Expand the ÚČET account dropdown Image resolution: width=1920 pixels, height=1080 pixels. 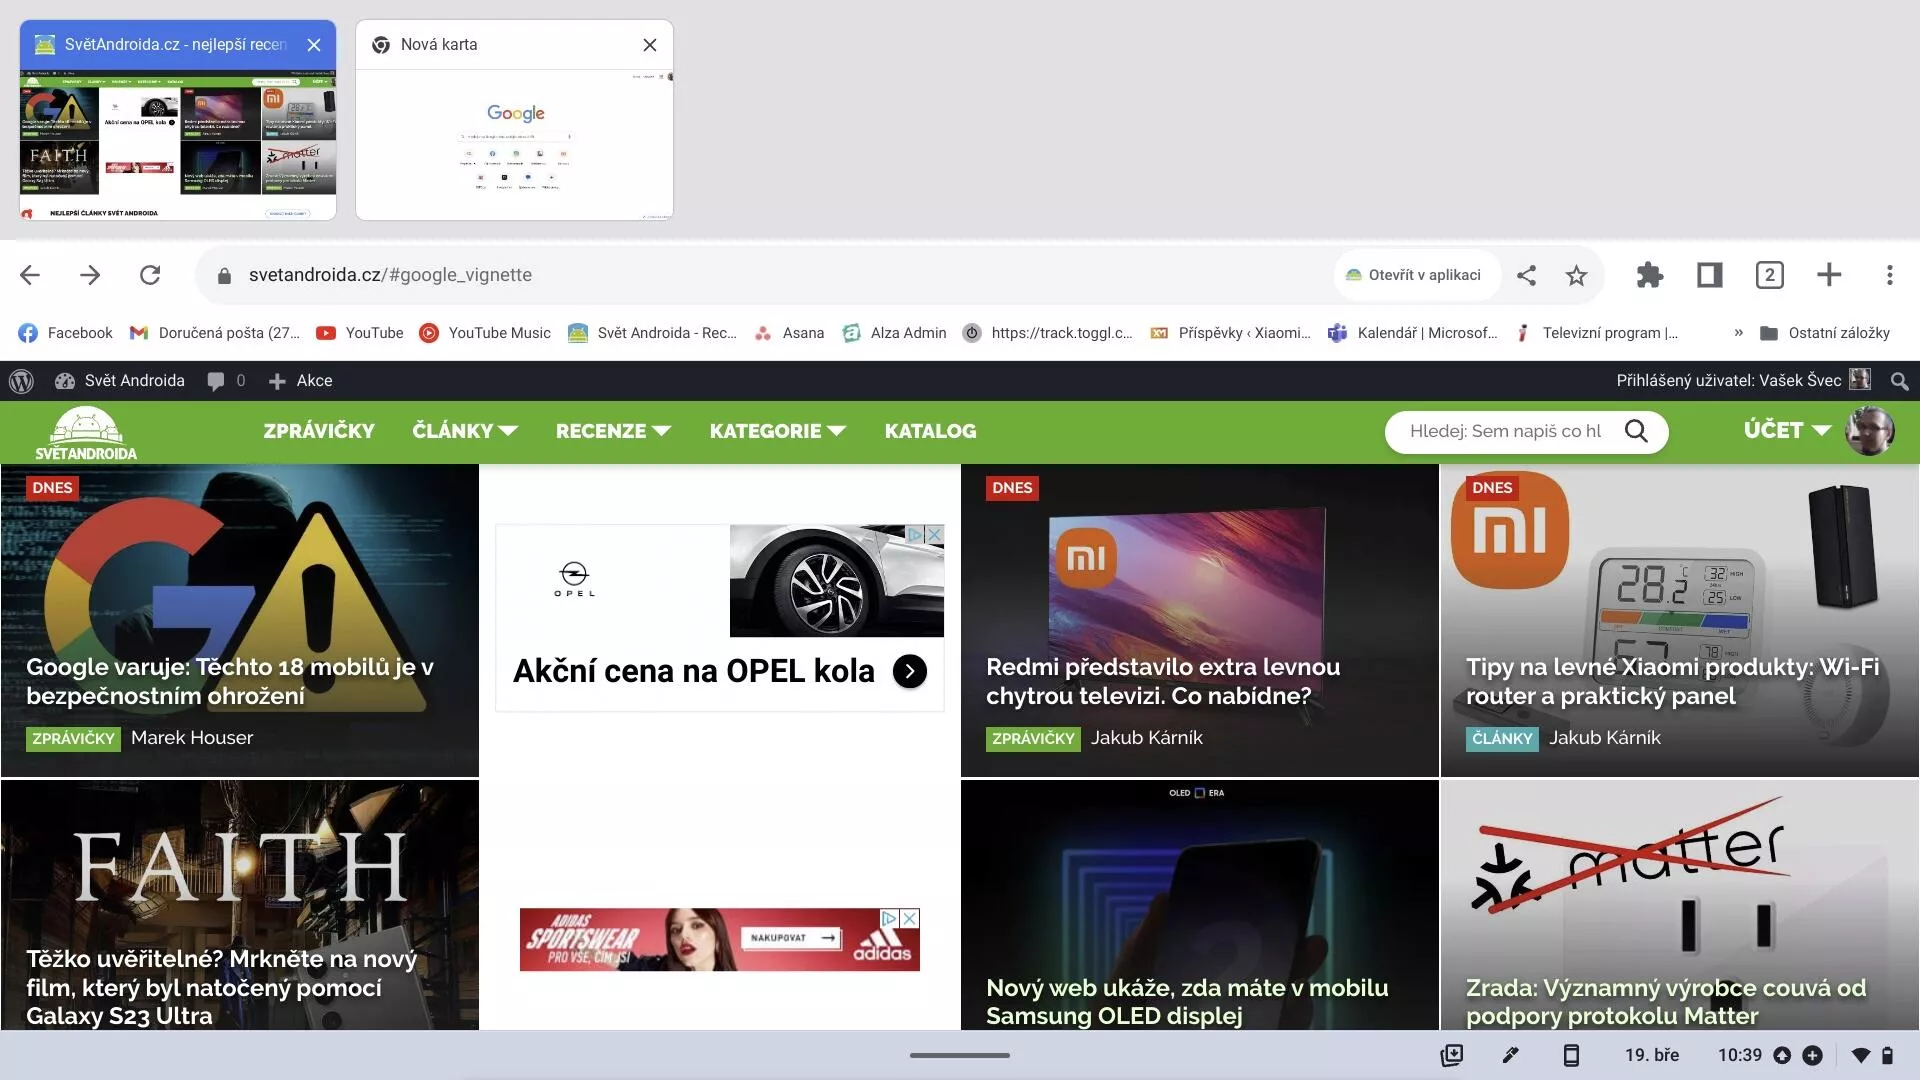click(1787, 430)
